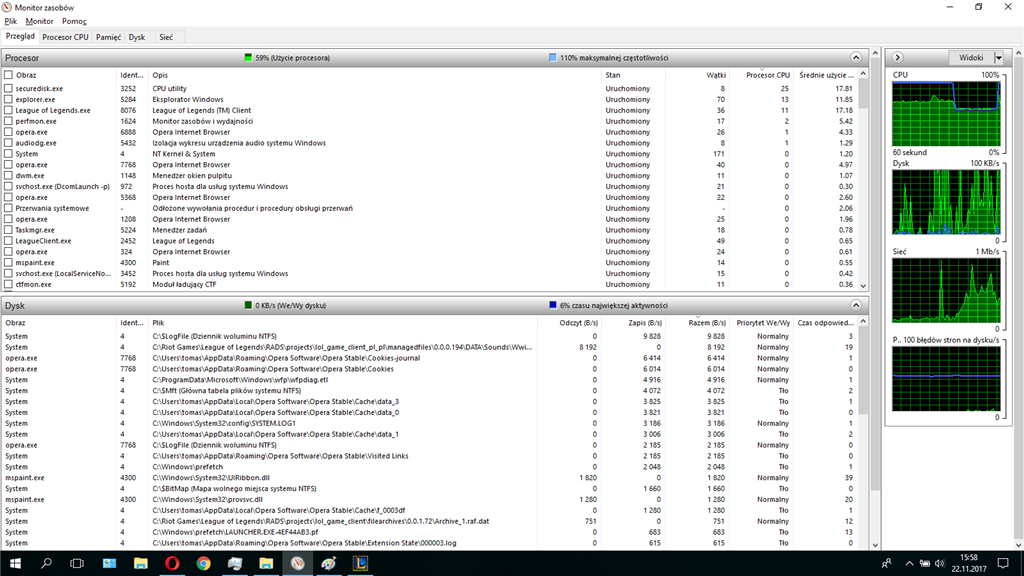This screenshot has width=1024, height=576.
Task: Collapse the Dysk section
Action: [856, 305]
